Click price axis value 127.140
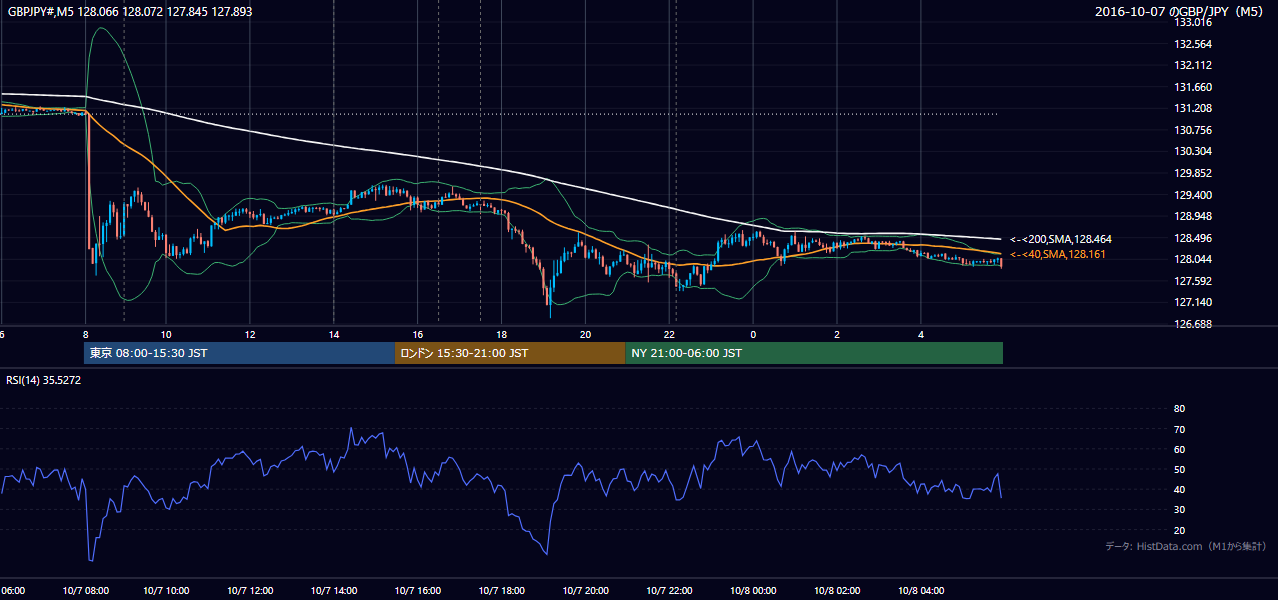1278x600 pixels. [1193, 302]
